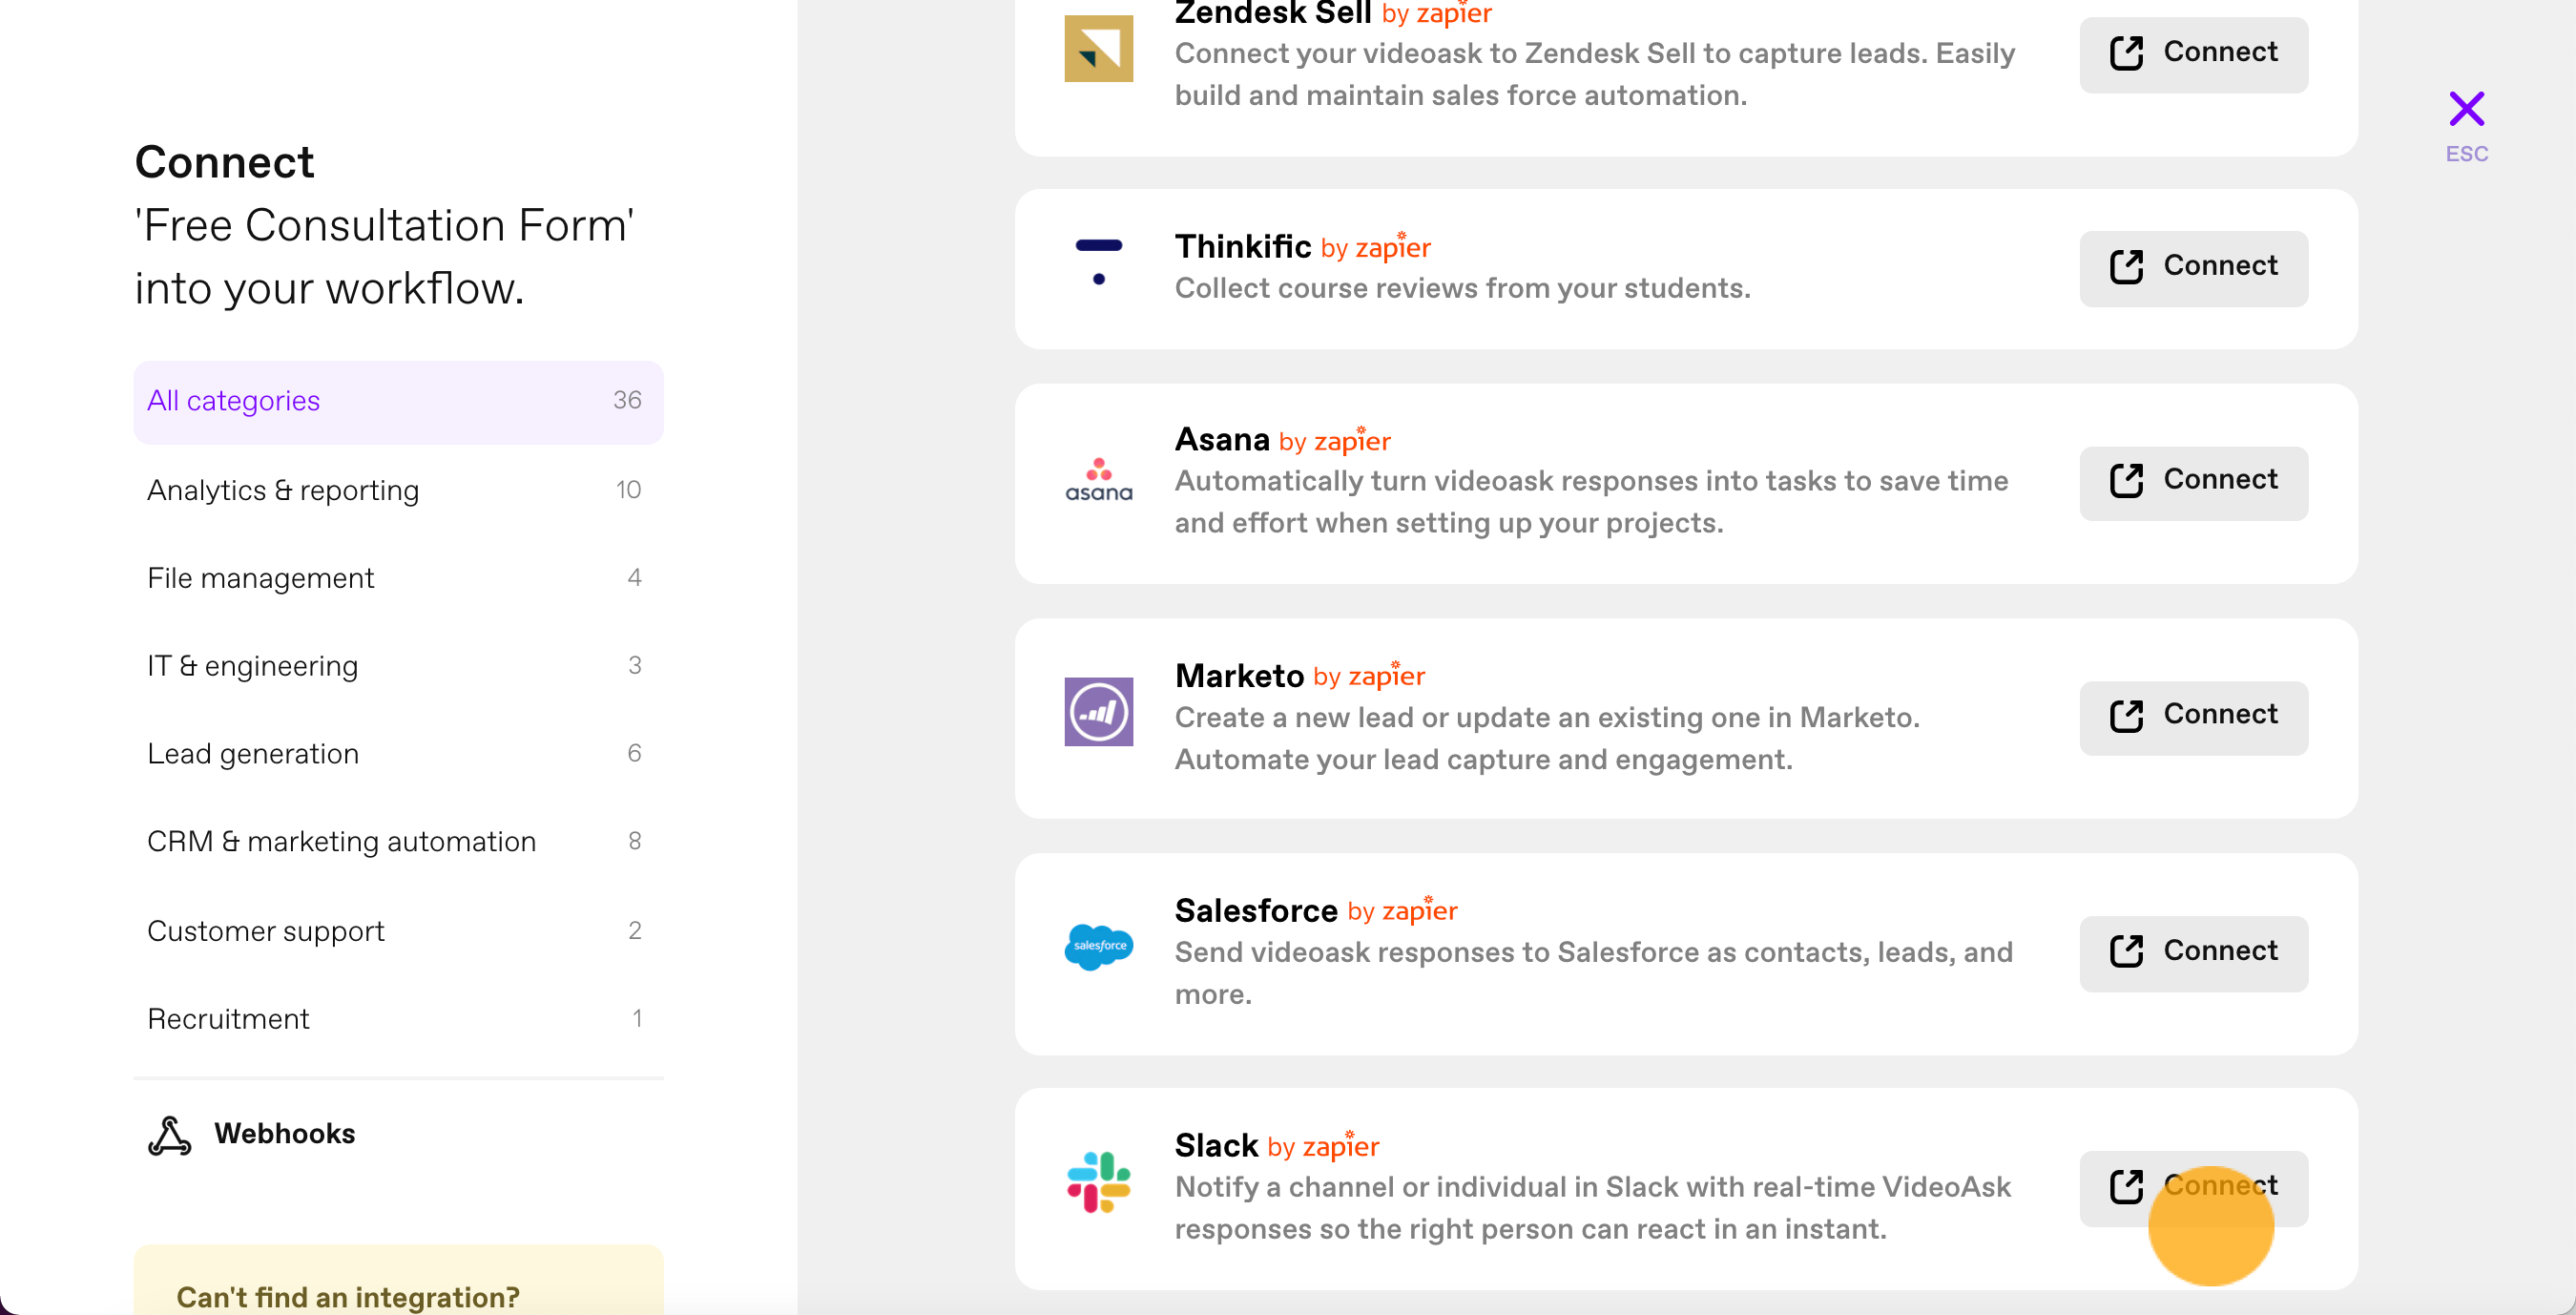2576x1315 pixels.
Task: Connect the Thinkific integration
Action: click(2193, 267)
